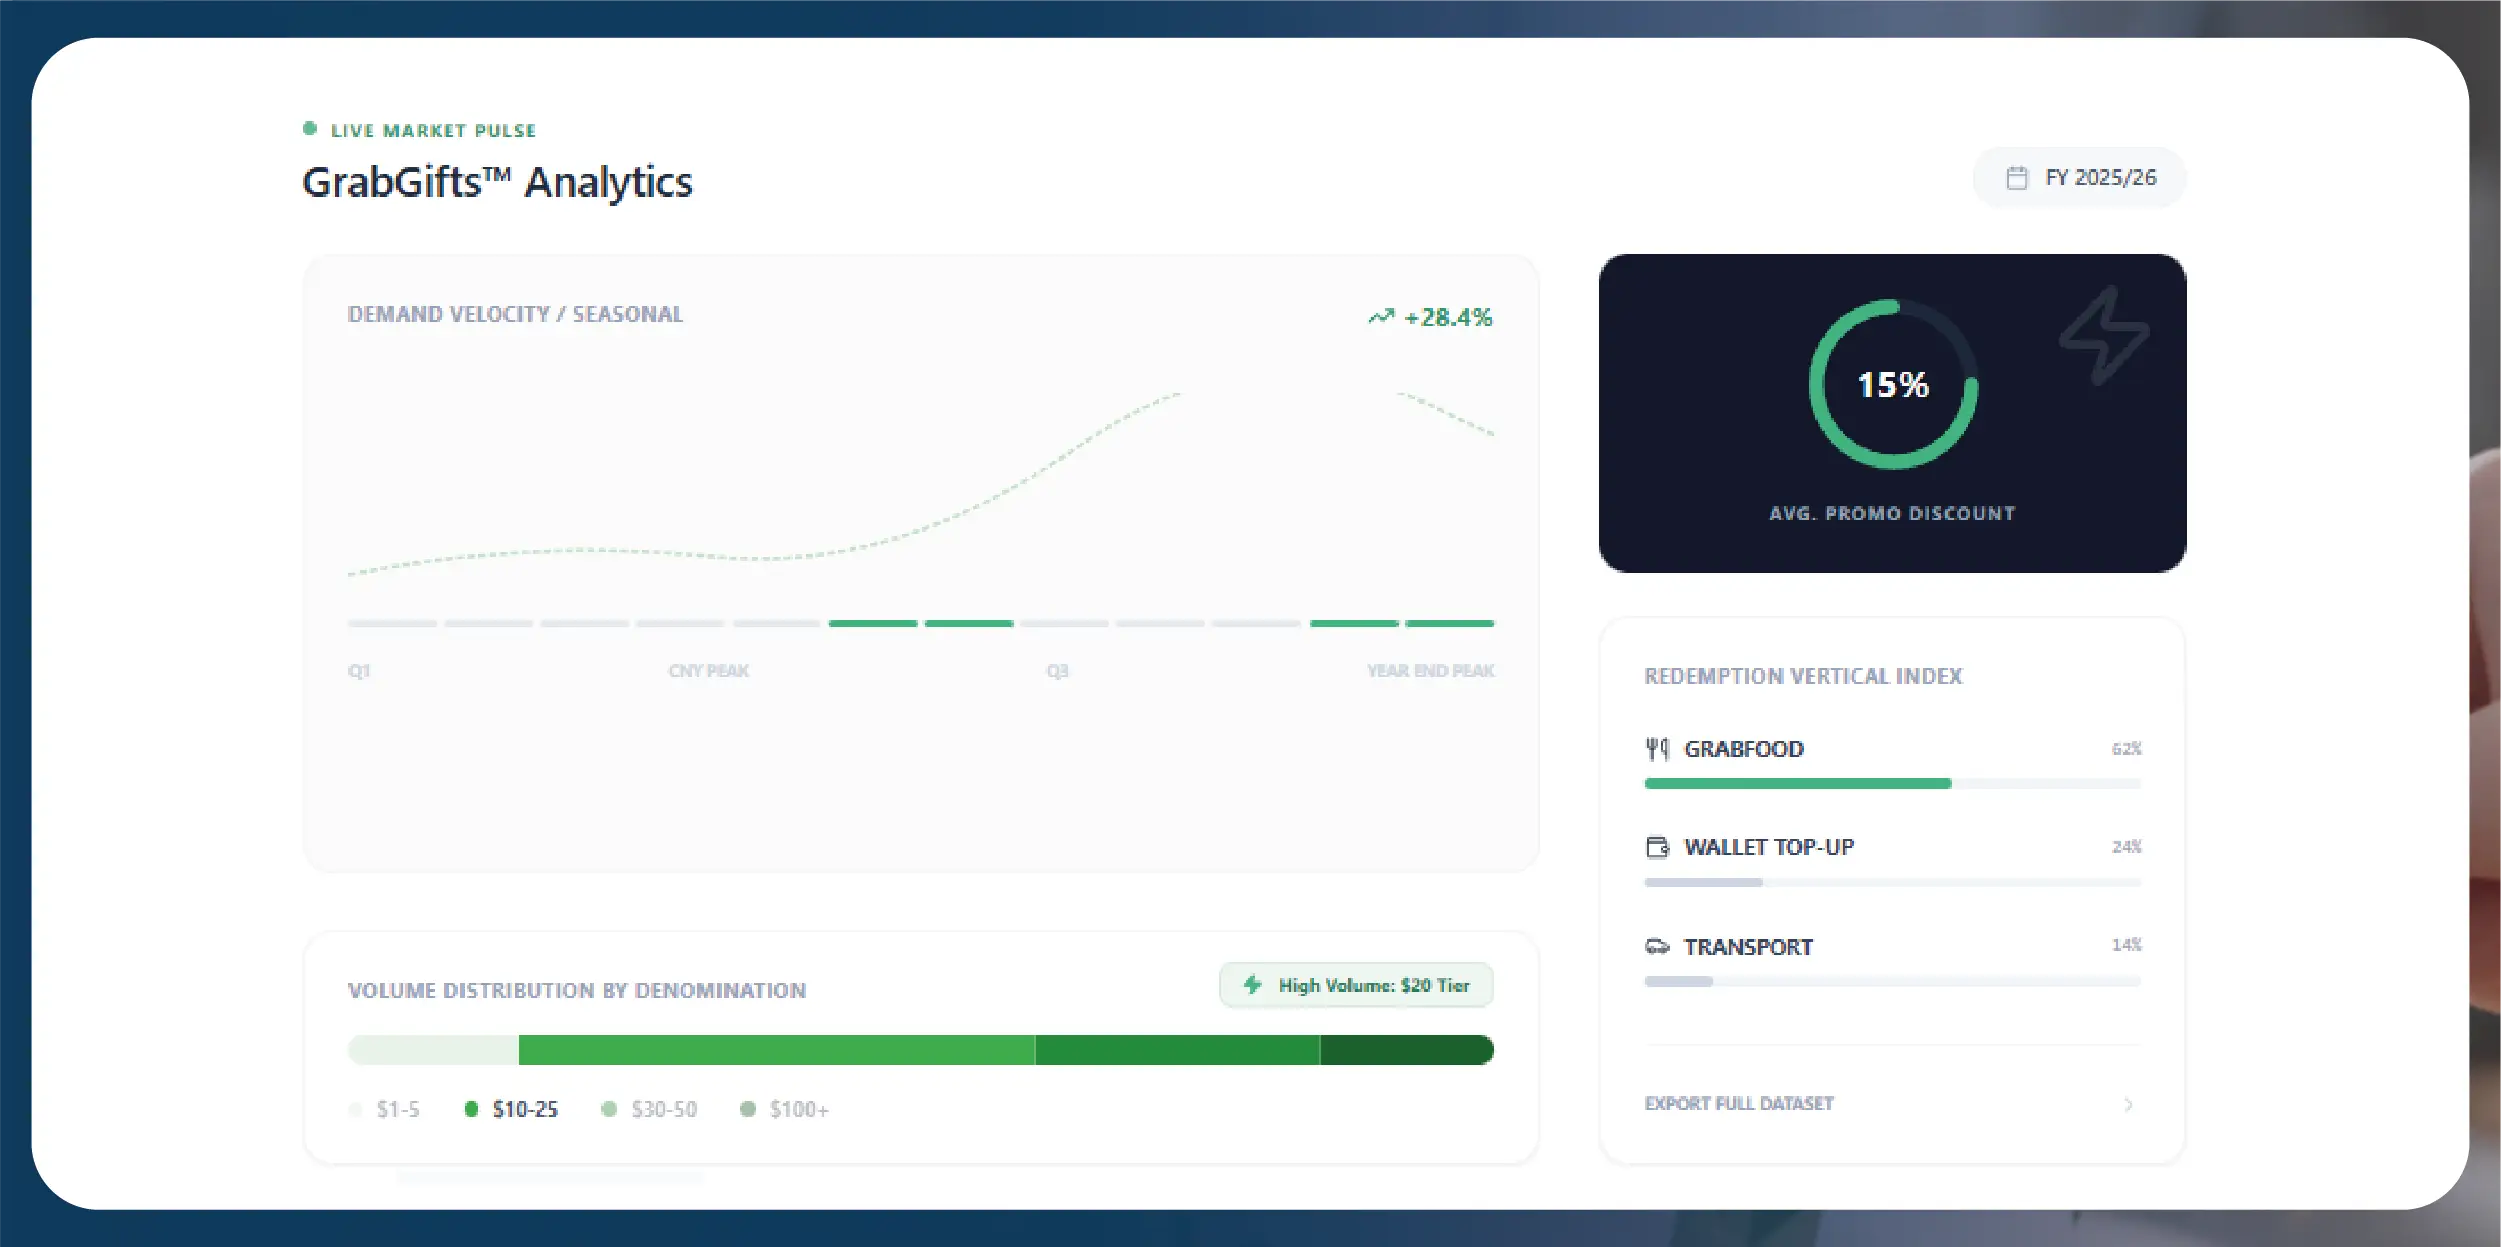This screenshot has width=2501, height=1248.
Task: Click the large lightning bolt icon
Action: pos(2103,336)
